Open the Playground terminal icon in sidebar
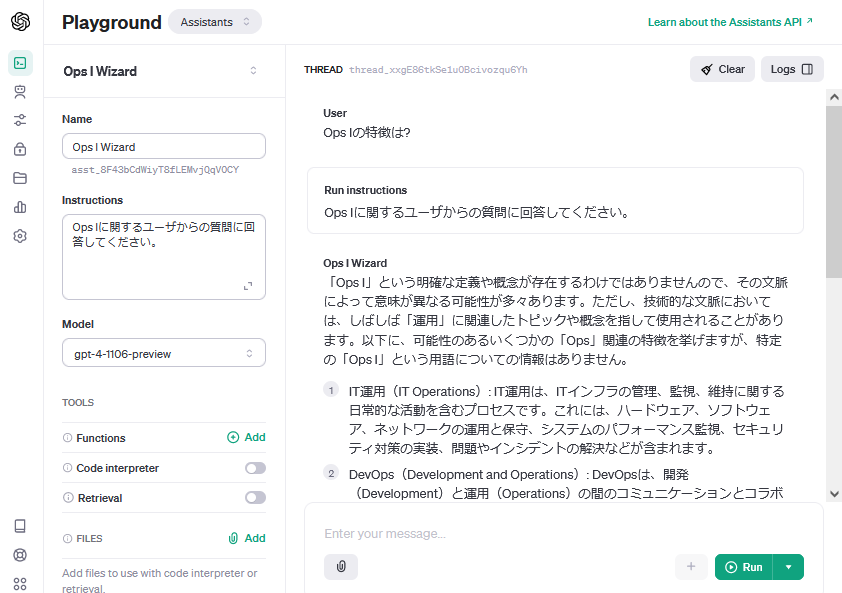Image resolution: width=842 pixels, height=593 pixels. click(x=20, y=63)
